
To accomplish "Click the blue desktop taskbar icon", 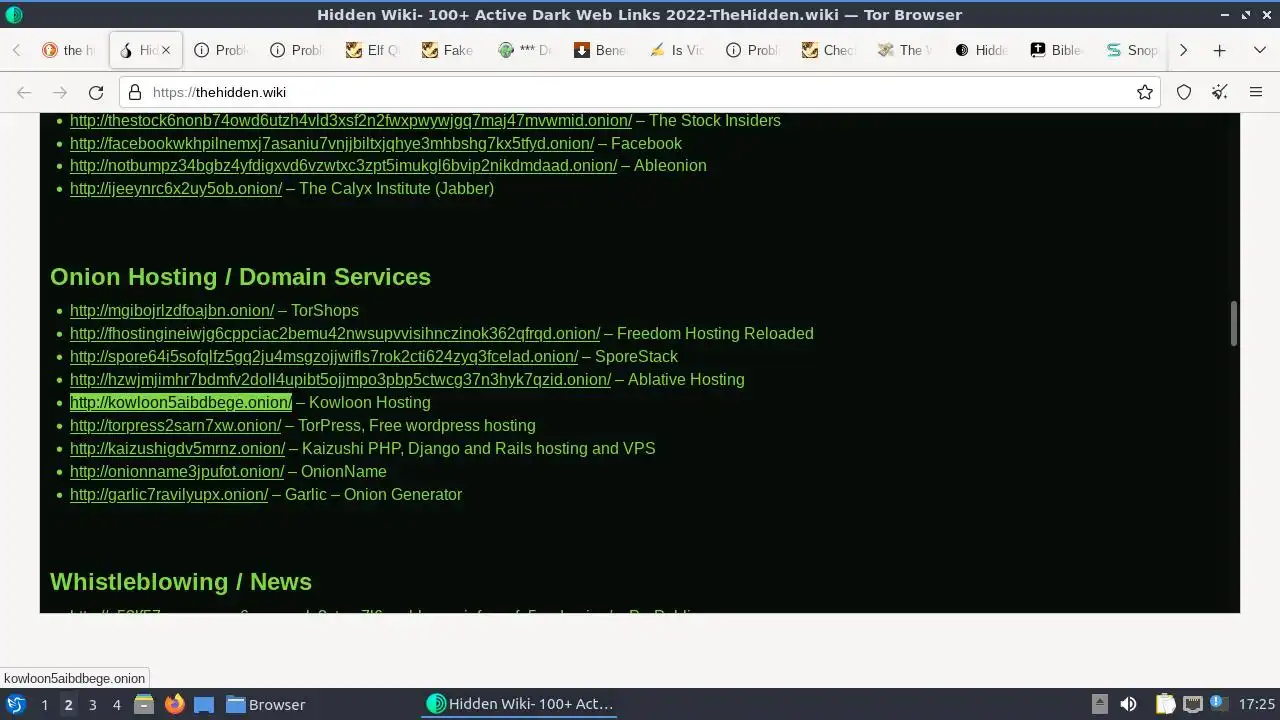I will (204, 704).
